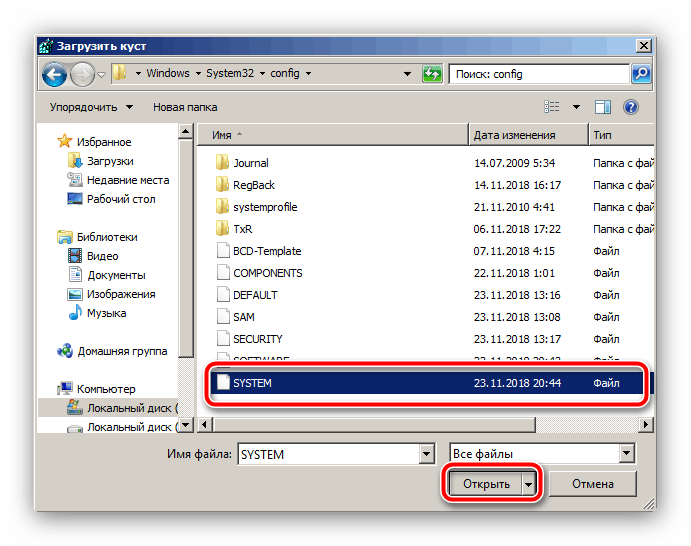
Task: Click the config breadcrumb segment
Action: [285, 73]
